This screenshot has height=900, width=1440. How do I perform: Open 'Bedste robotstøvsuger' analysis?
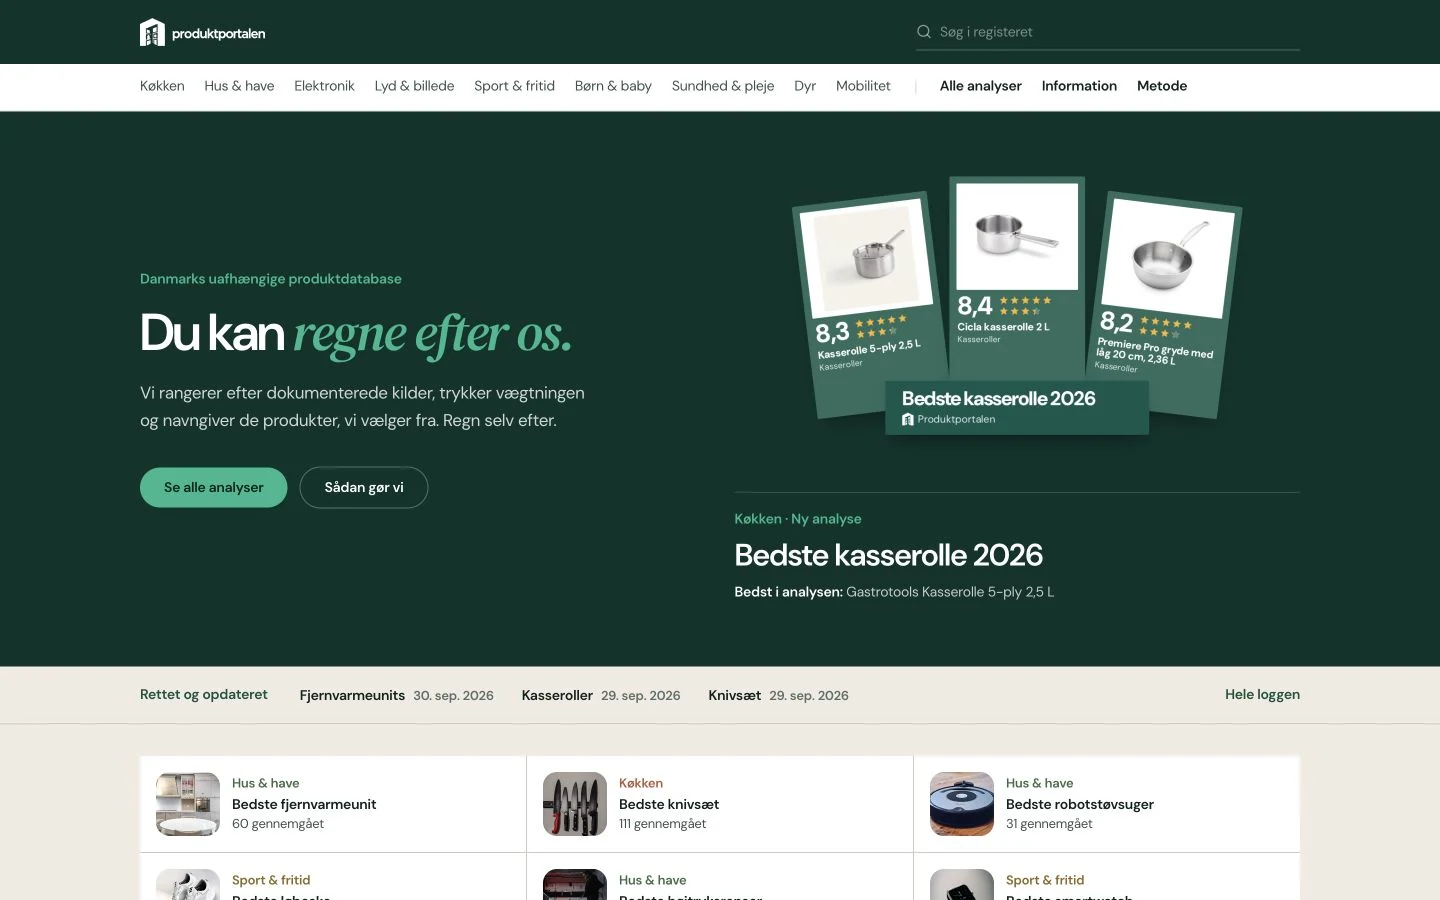[1080, 804]
